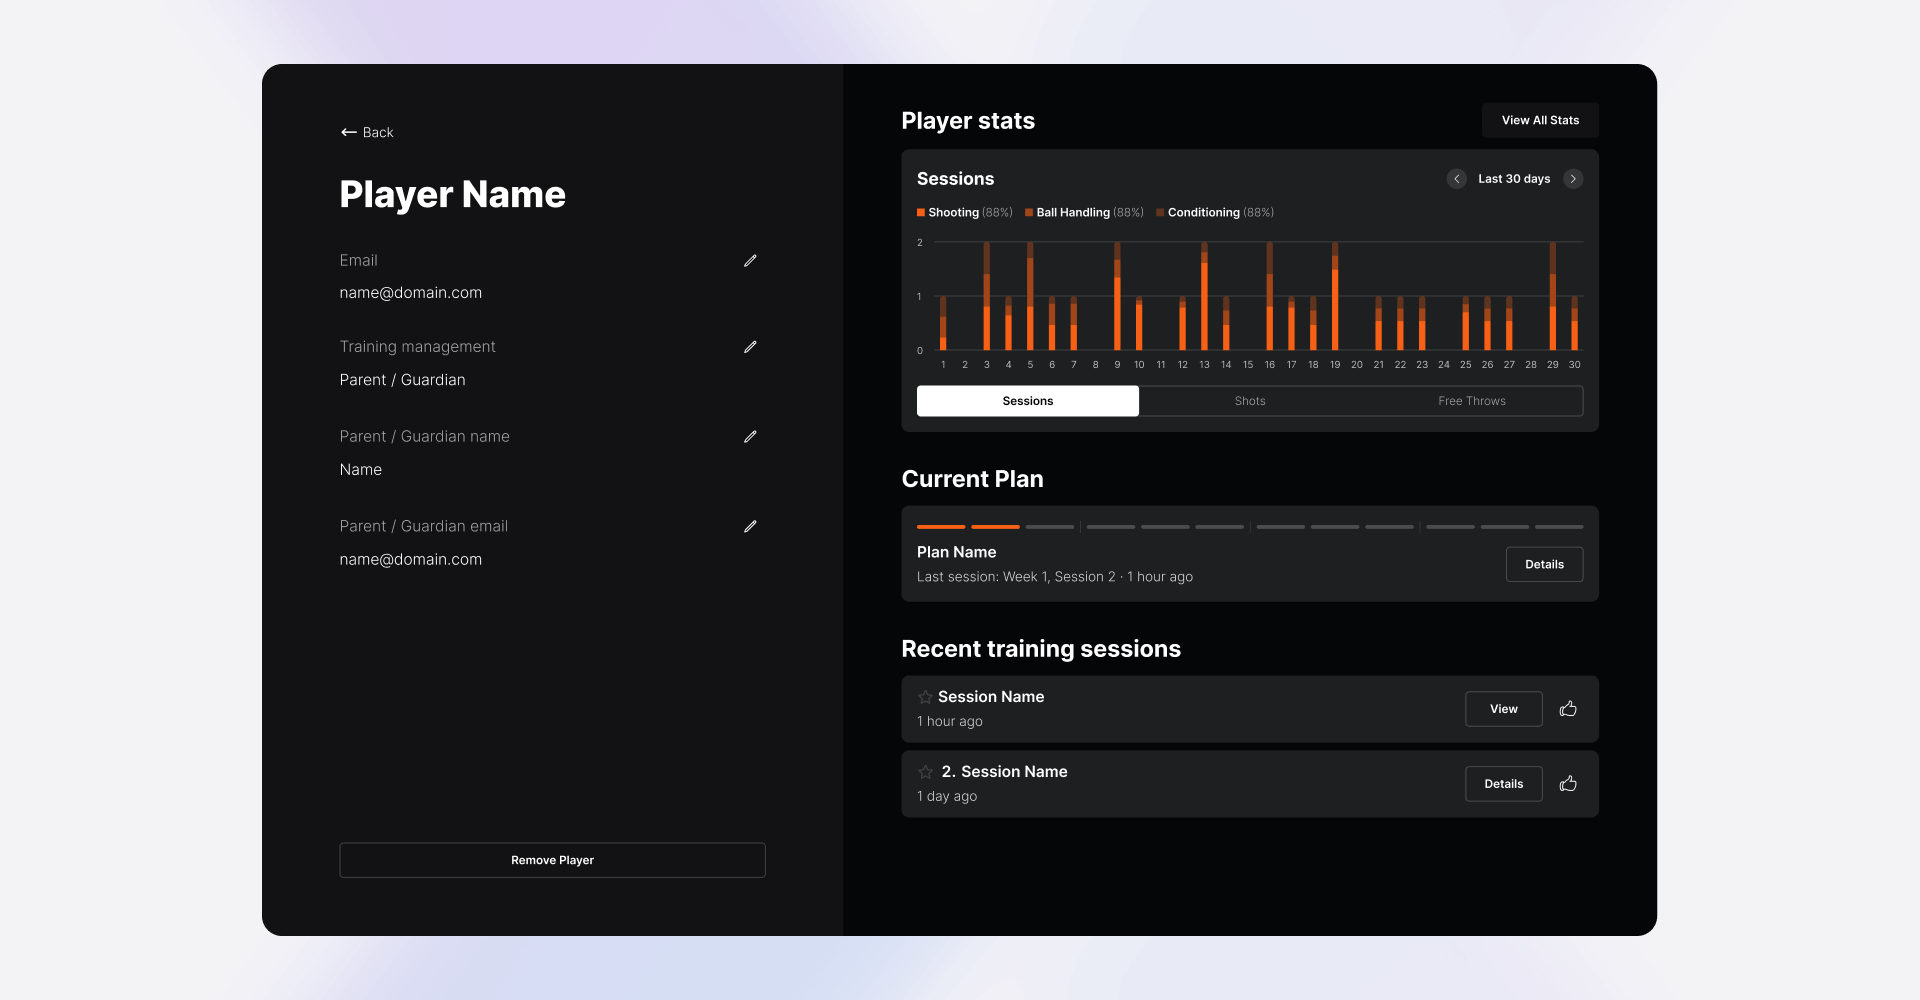Viewport: 1920px width, 1000px height.
Task: Click the edit pencil for Training management
Action: point(751,347)
